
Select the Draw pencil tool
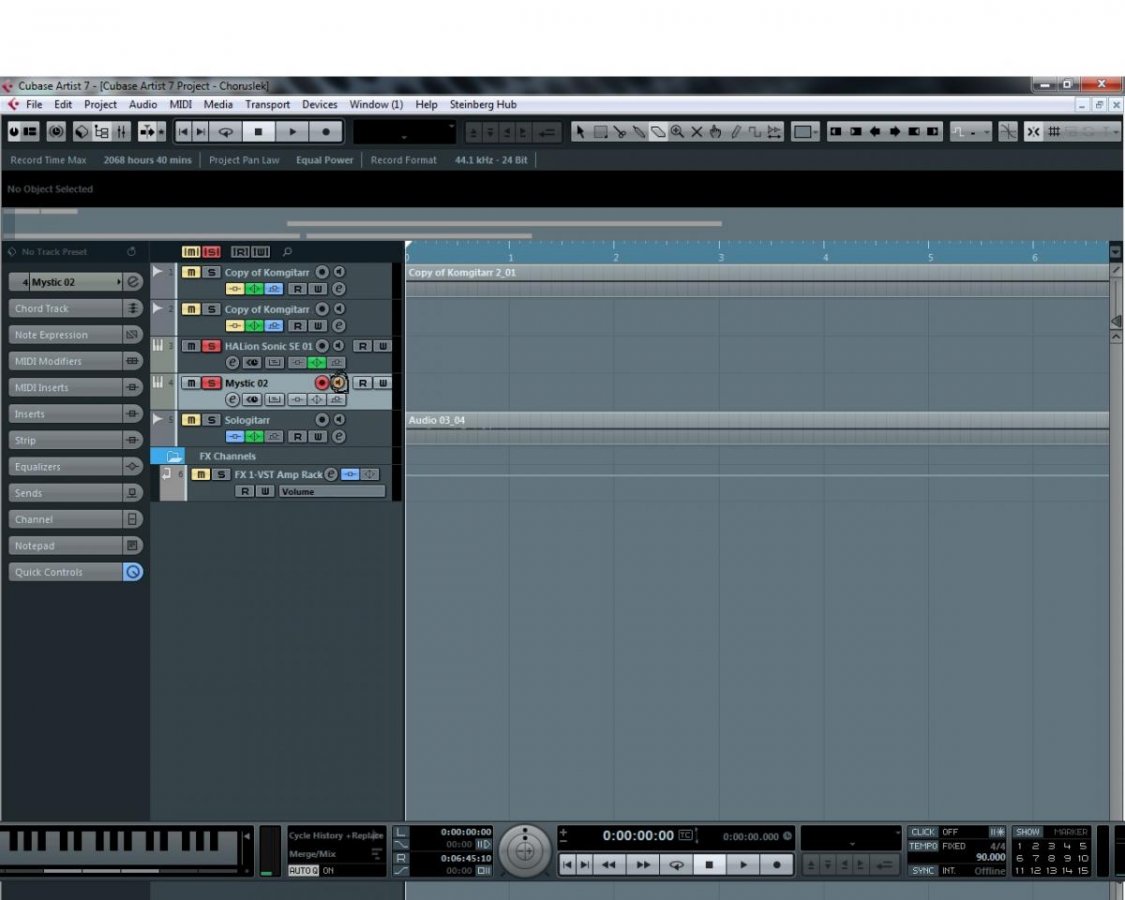(735, 132)
